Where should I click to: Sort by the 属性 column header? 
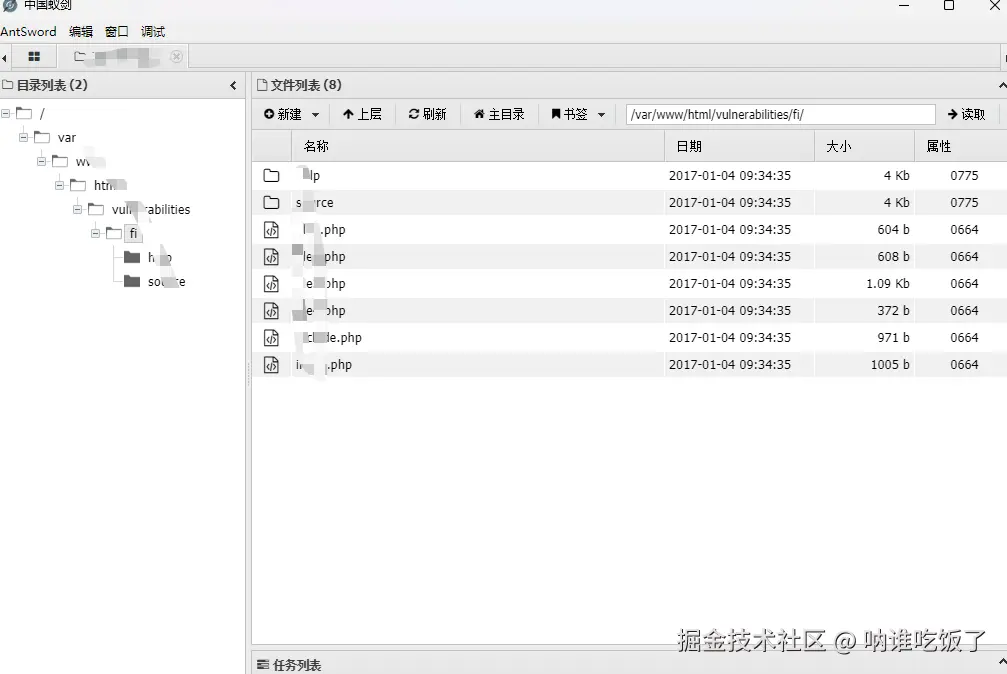click(x=961, y=146)
